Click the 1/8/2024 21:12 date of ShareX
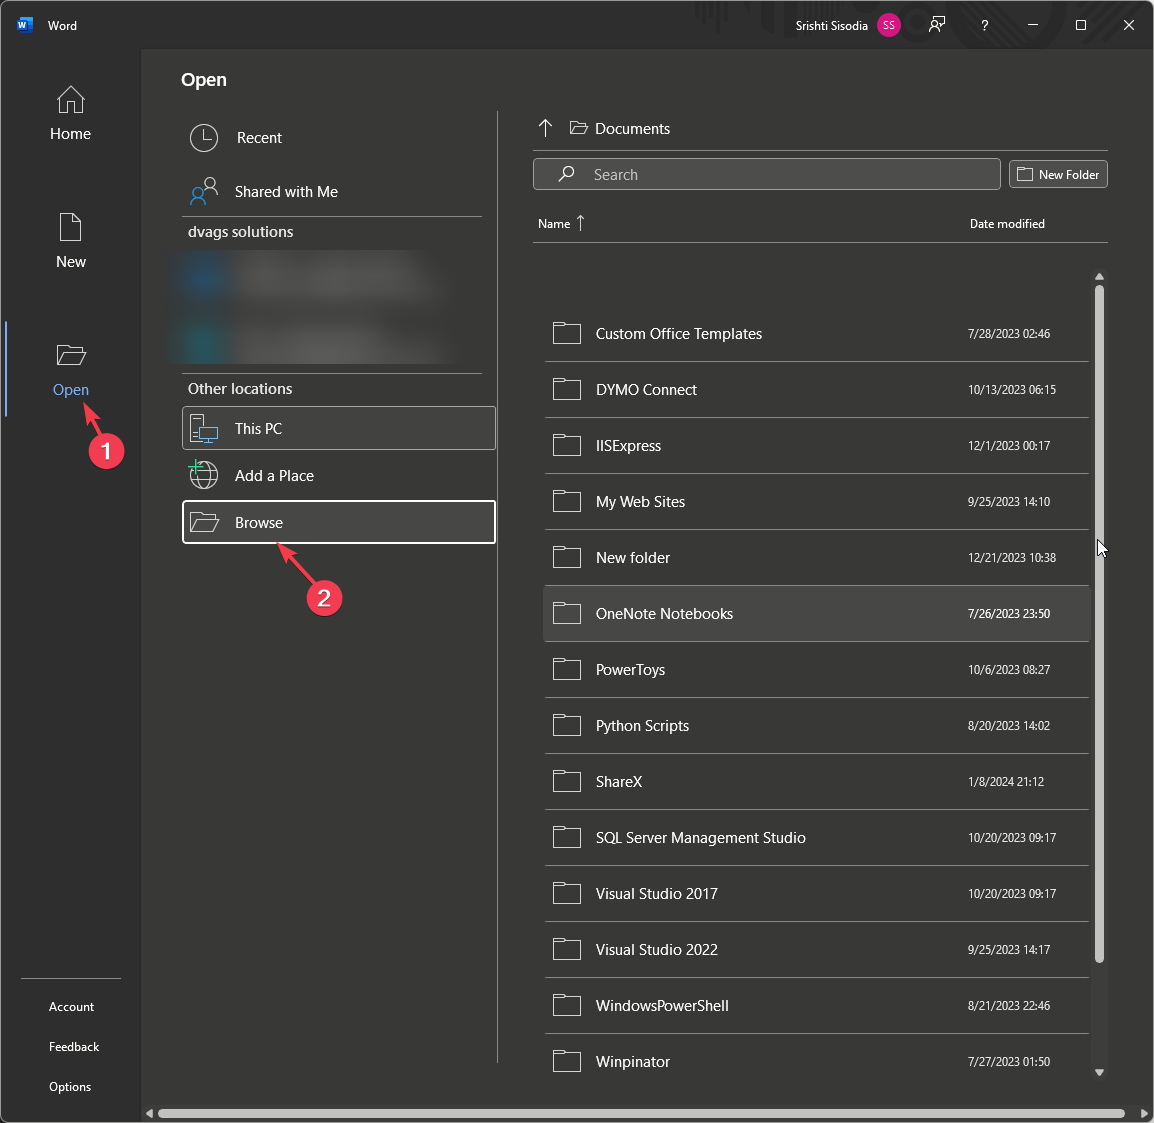 pos(1005,782)
